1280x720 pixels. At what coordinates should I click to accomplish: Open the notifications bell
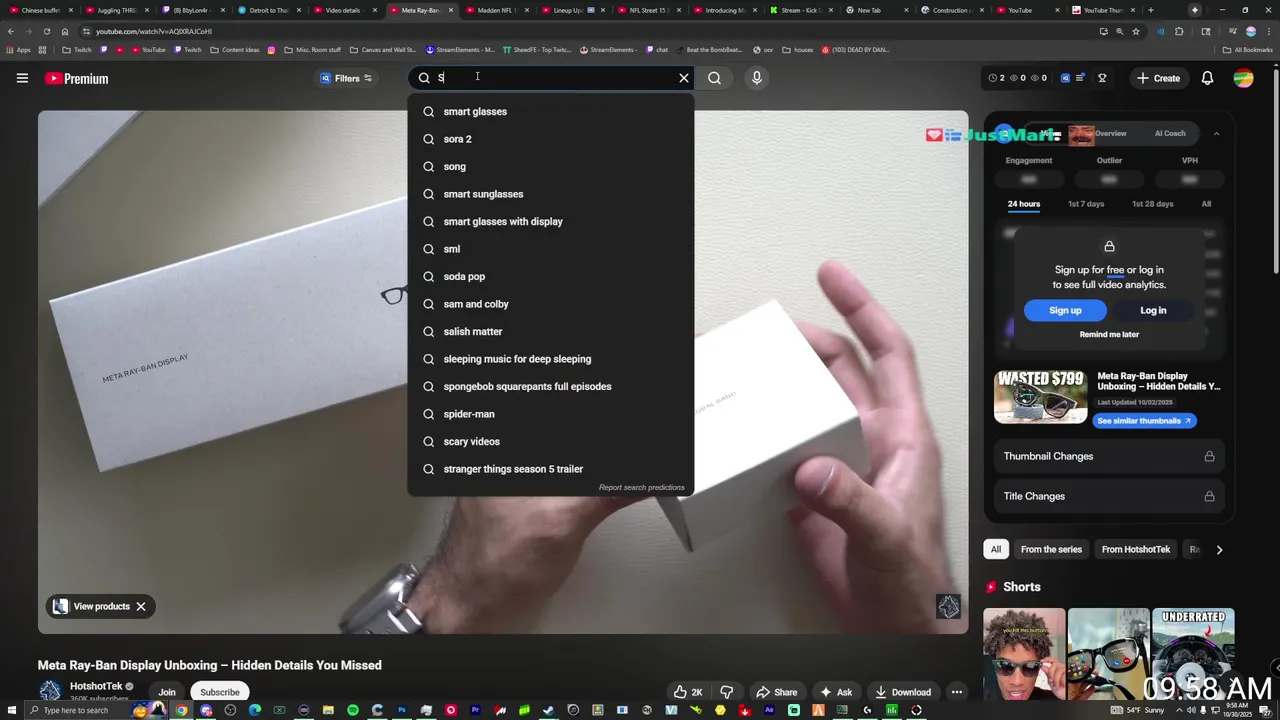pyautogui.click(x=1207, y=78)
